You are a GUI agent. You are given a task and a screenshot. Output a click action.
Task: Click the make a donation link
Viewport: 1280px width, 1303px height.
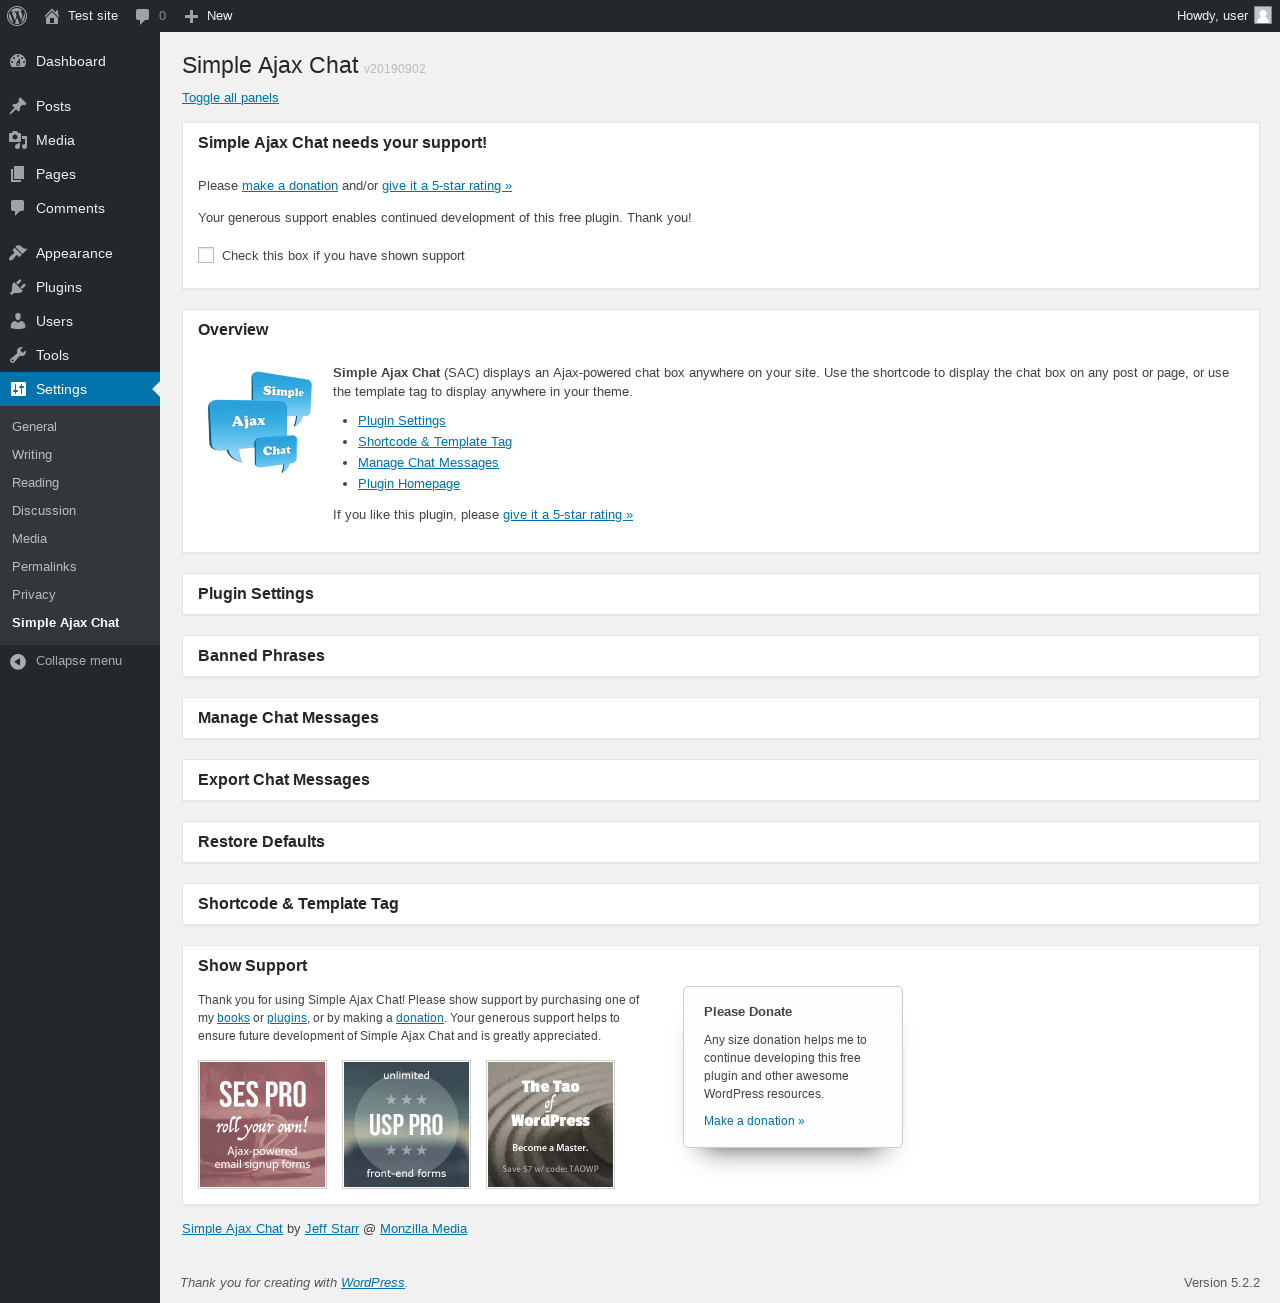[x=290, y=185]
